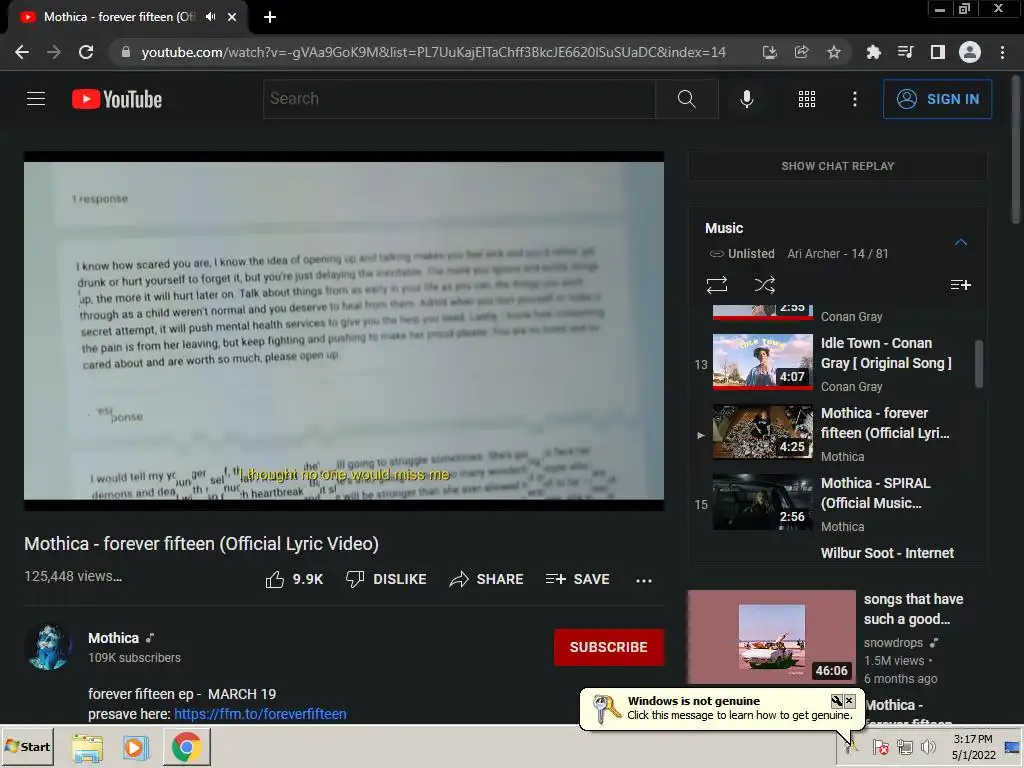Open 'songs that have such a good' thumbnail
1024x768 pixels.
tap(772, 637)
